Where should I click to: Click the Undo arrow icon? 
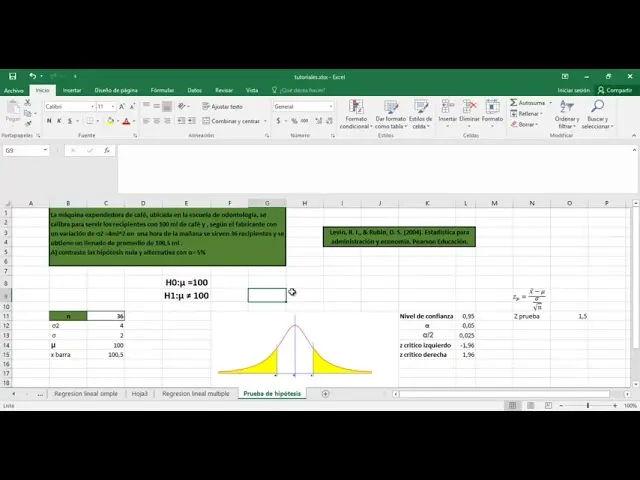pyautogui.click(x=32, y=76)
